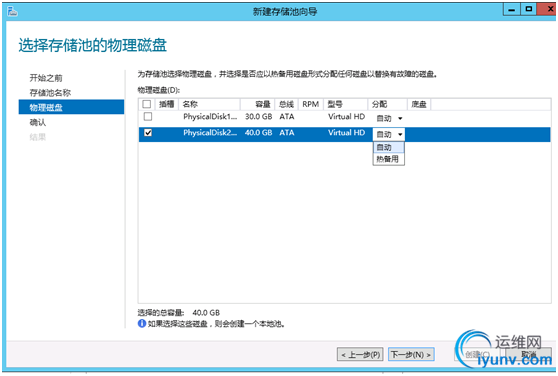558x376 pixels.
Task: Go to 开始之前 wizard step
Action: [46, 78]
